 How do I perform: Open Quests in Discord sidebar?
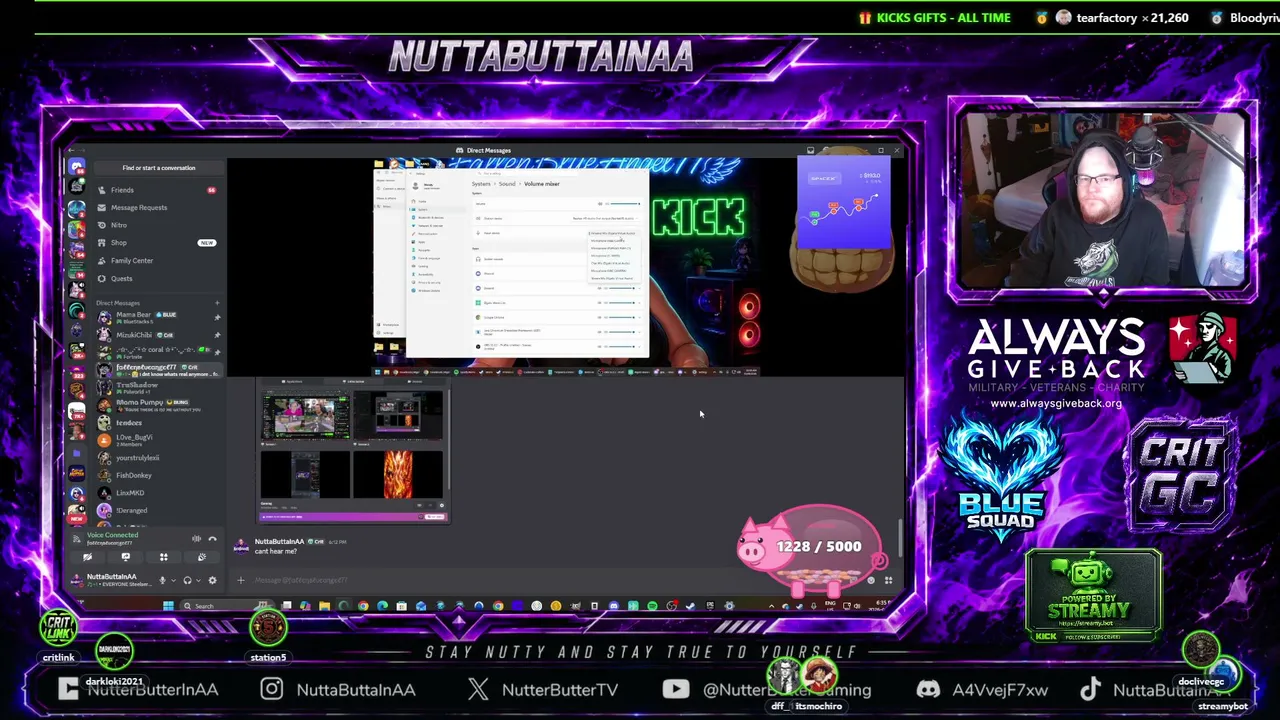point(158,279)
